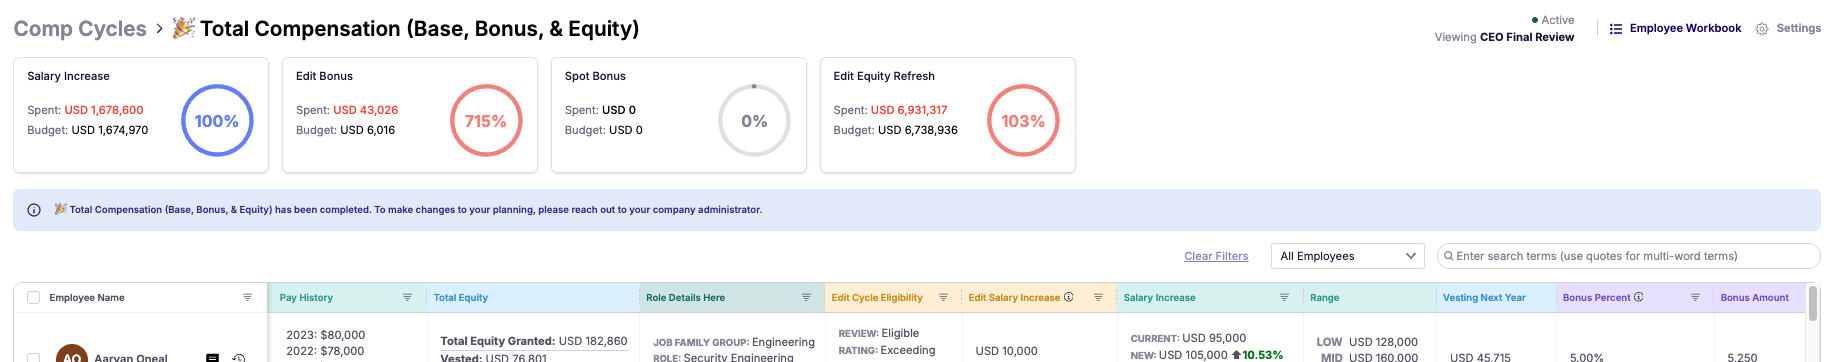Filter the Salary Increase column
Viewport: 1843px width, 362px height.
pyautogui.click(x=1284, y=298)
